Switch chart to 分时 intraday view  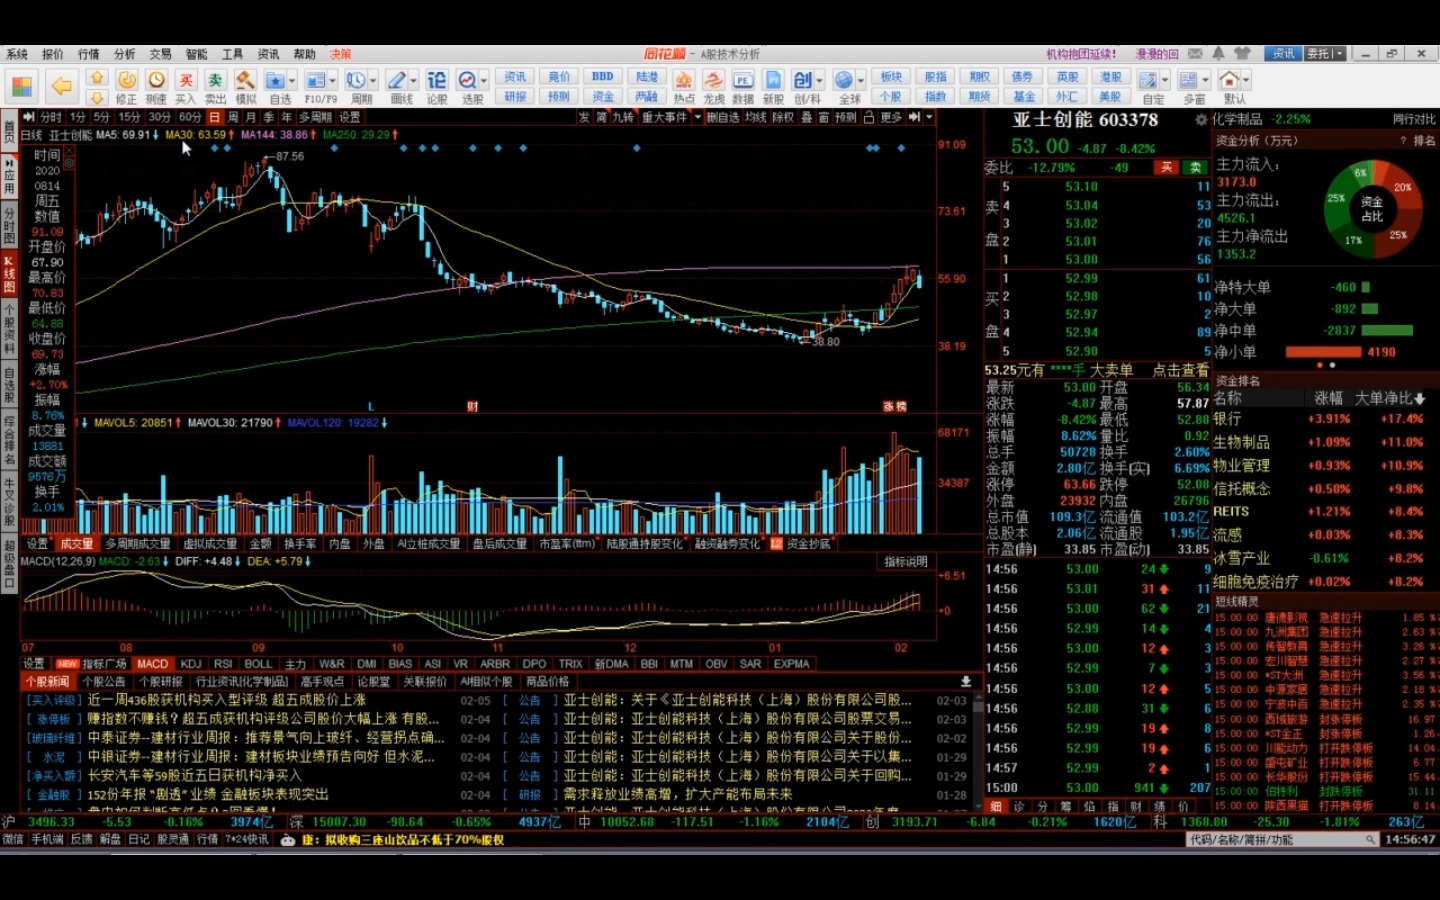click(x=51, y=117)
